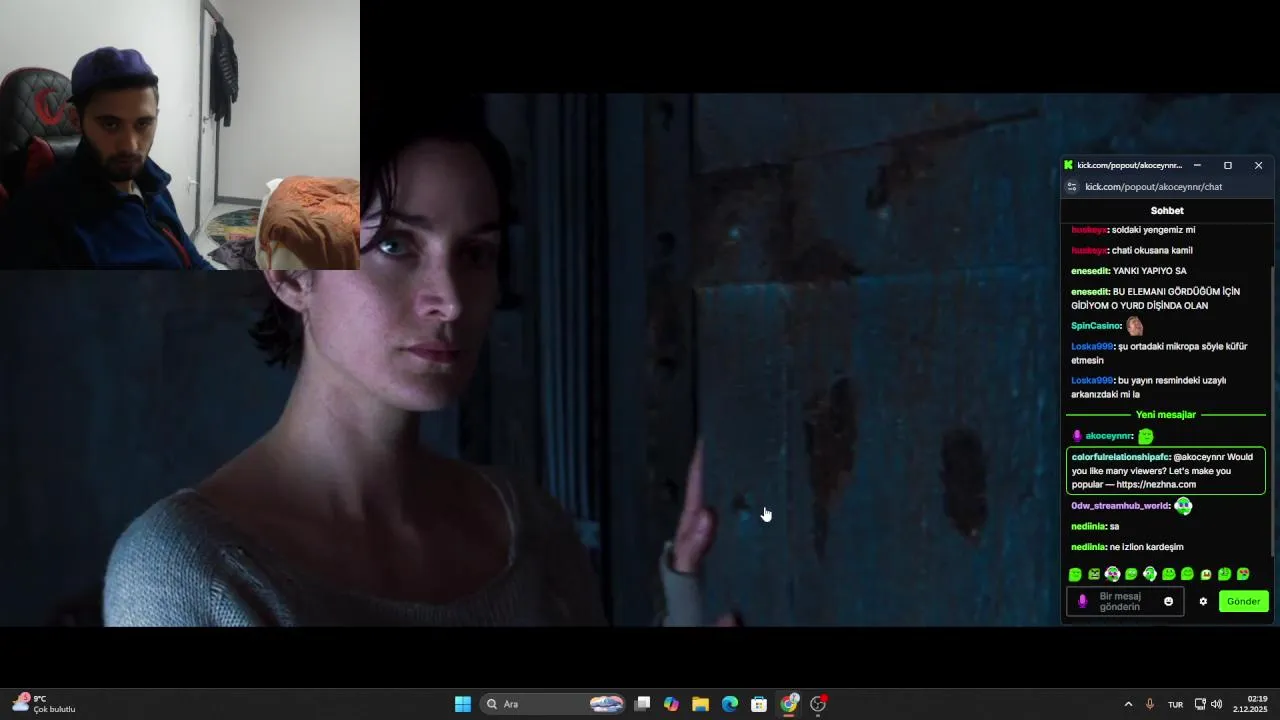1280x720 pixels.
Task: Click the purple microphone icon in message box
Action: [x=1082, y=601]
